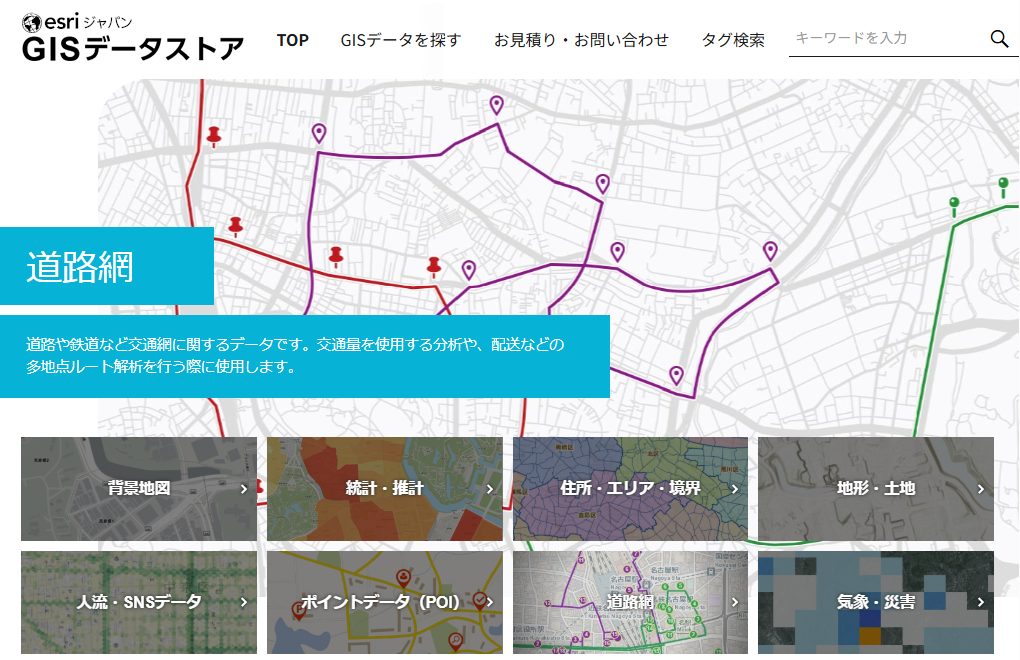The image size is (1020, 660).
Task: Open the タグ検索 link
Action: tap(733, 40)
